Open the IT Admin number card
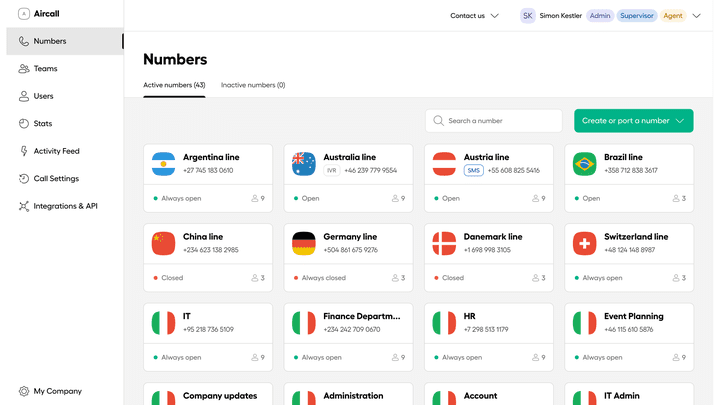 click(x=629, y=394)
